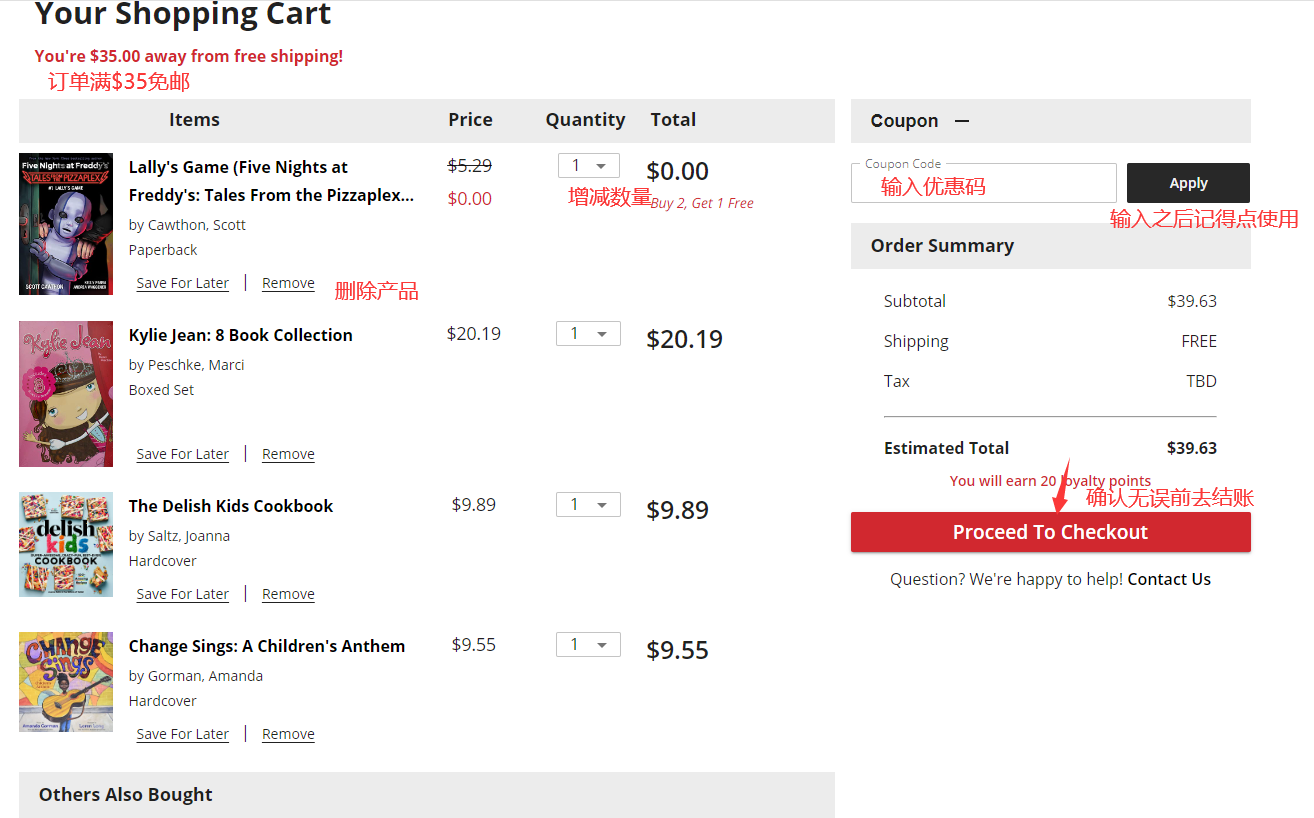
Task: Open quantity dropdown for Lally's Game
Action: coord(588,166)
